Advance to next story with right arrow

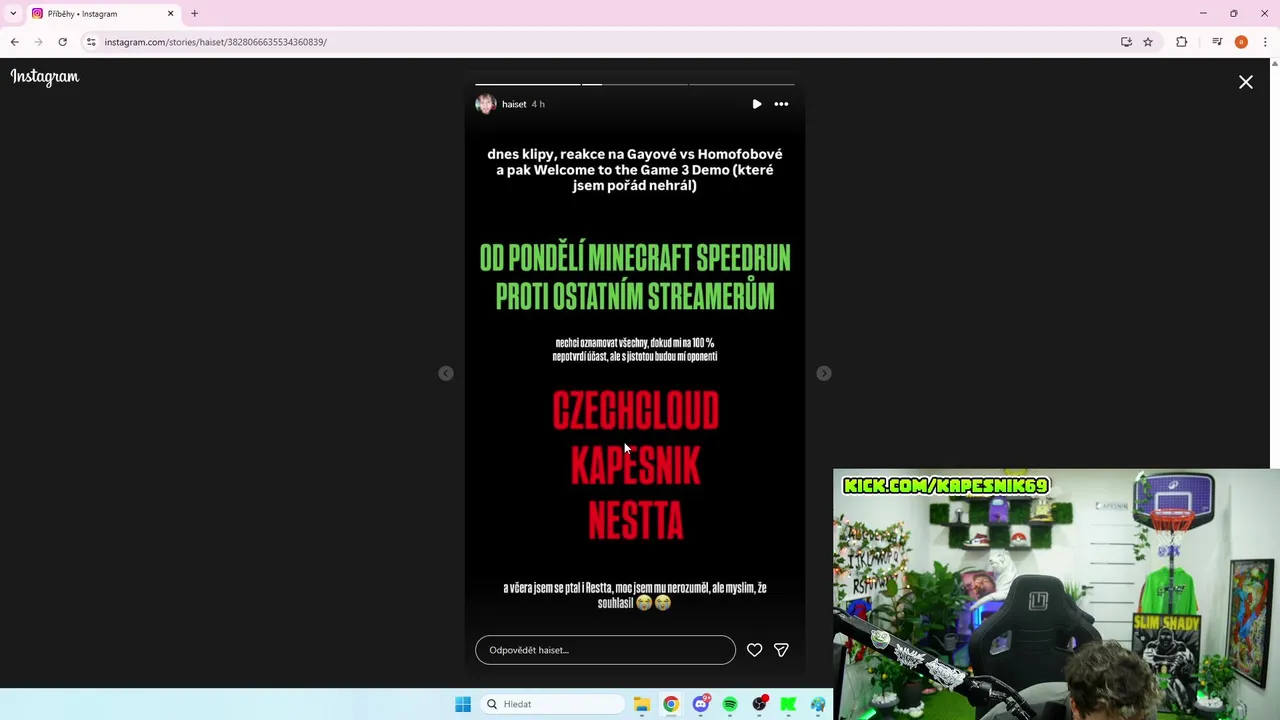824,373
